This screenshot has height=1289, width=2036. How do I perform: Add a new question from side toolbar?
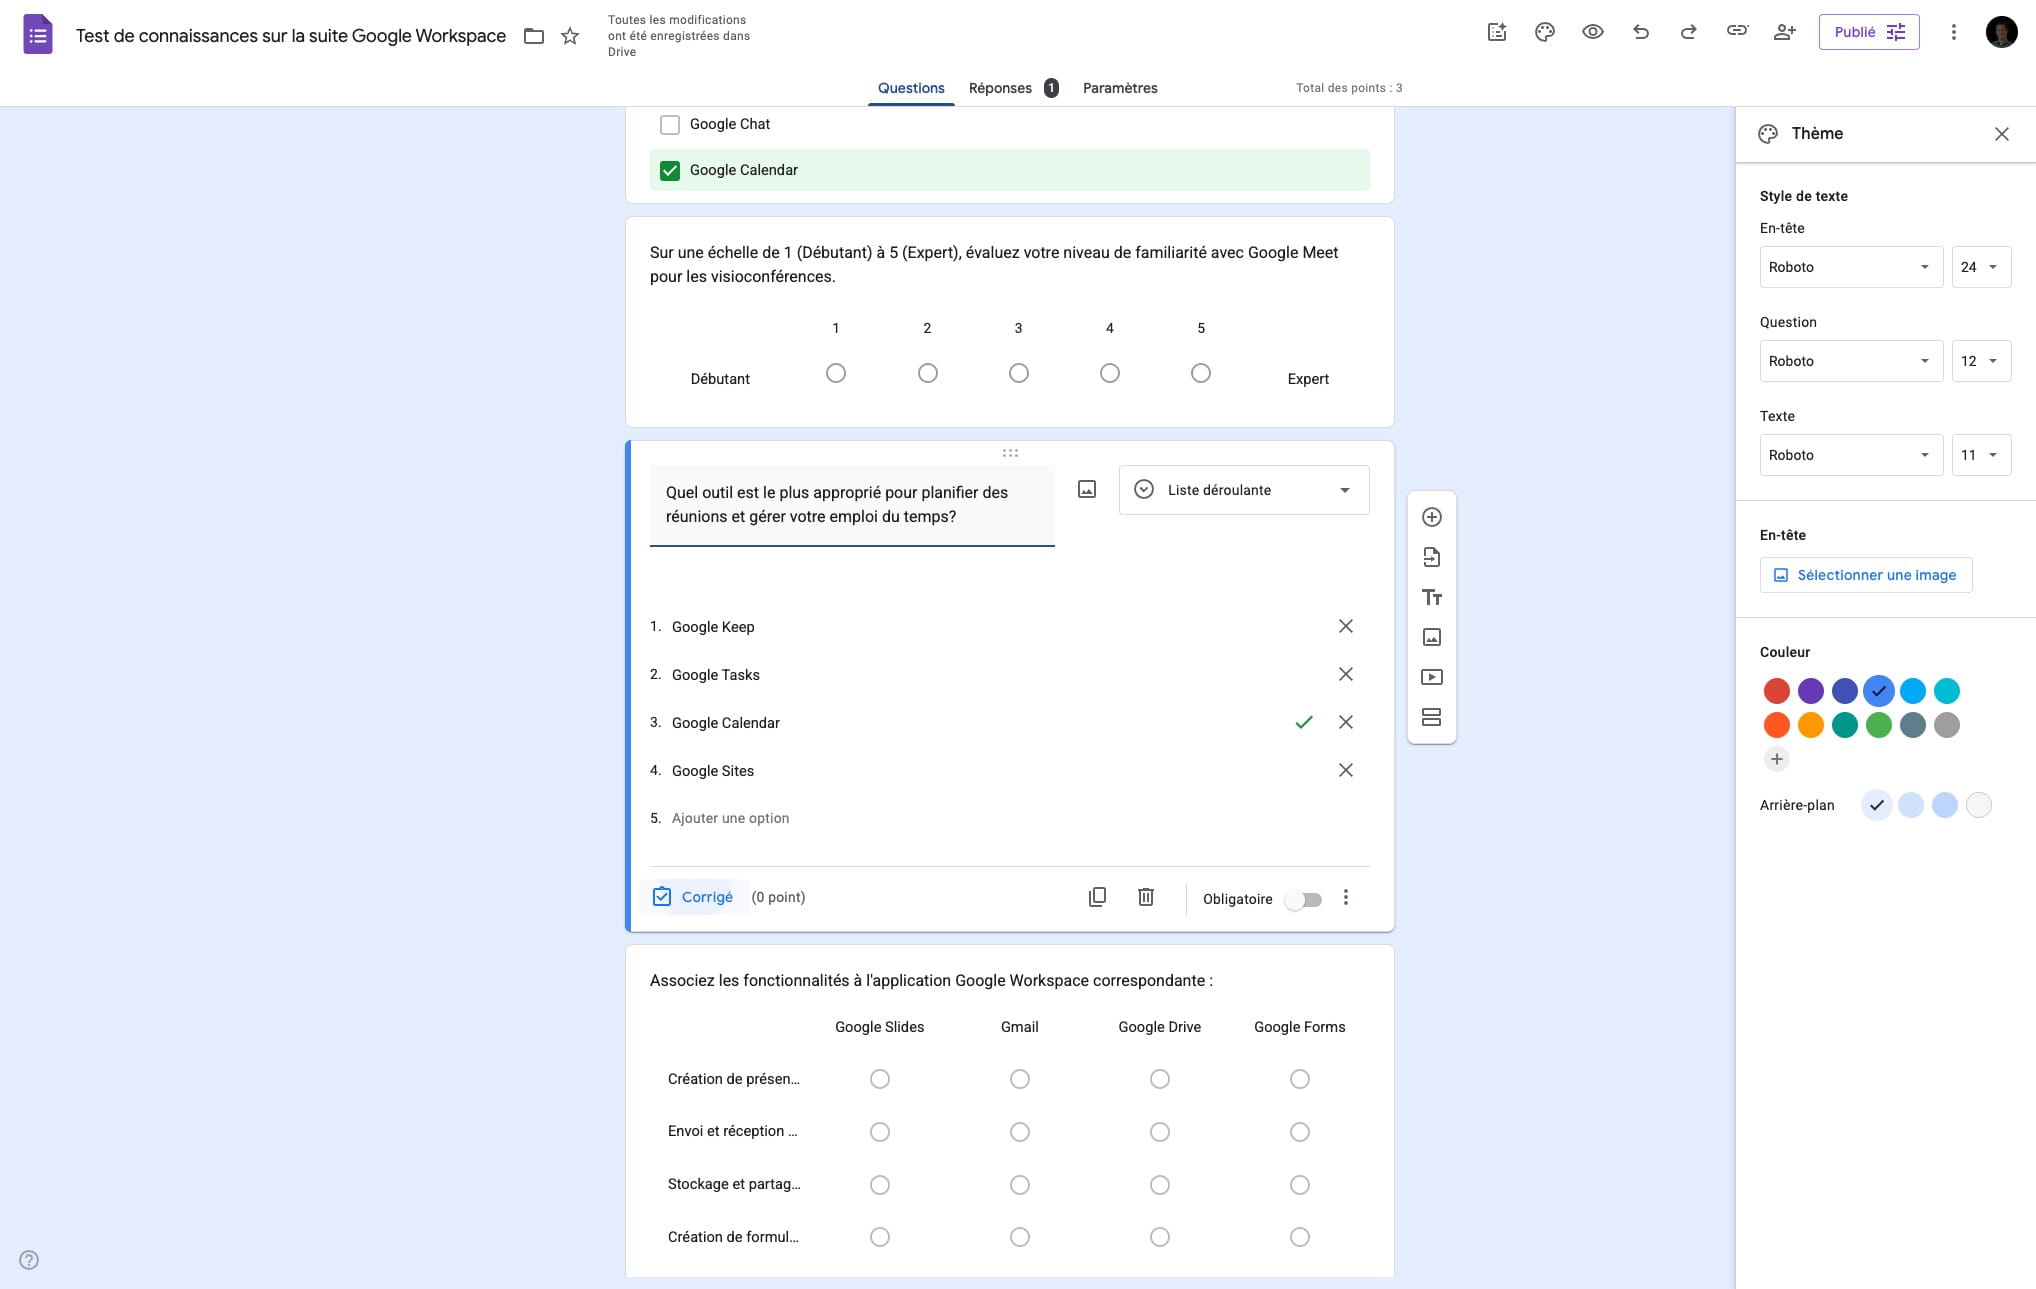[x=1432, y=517]
